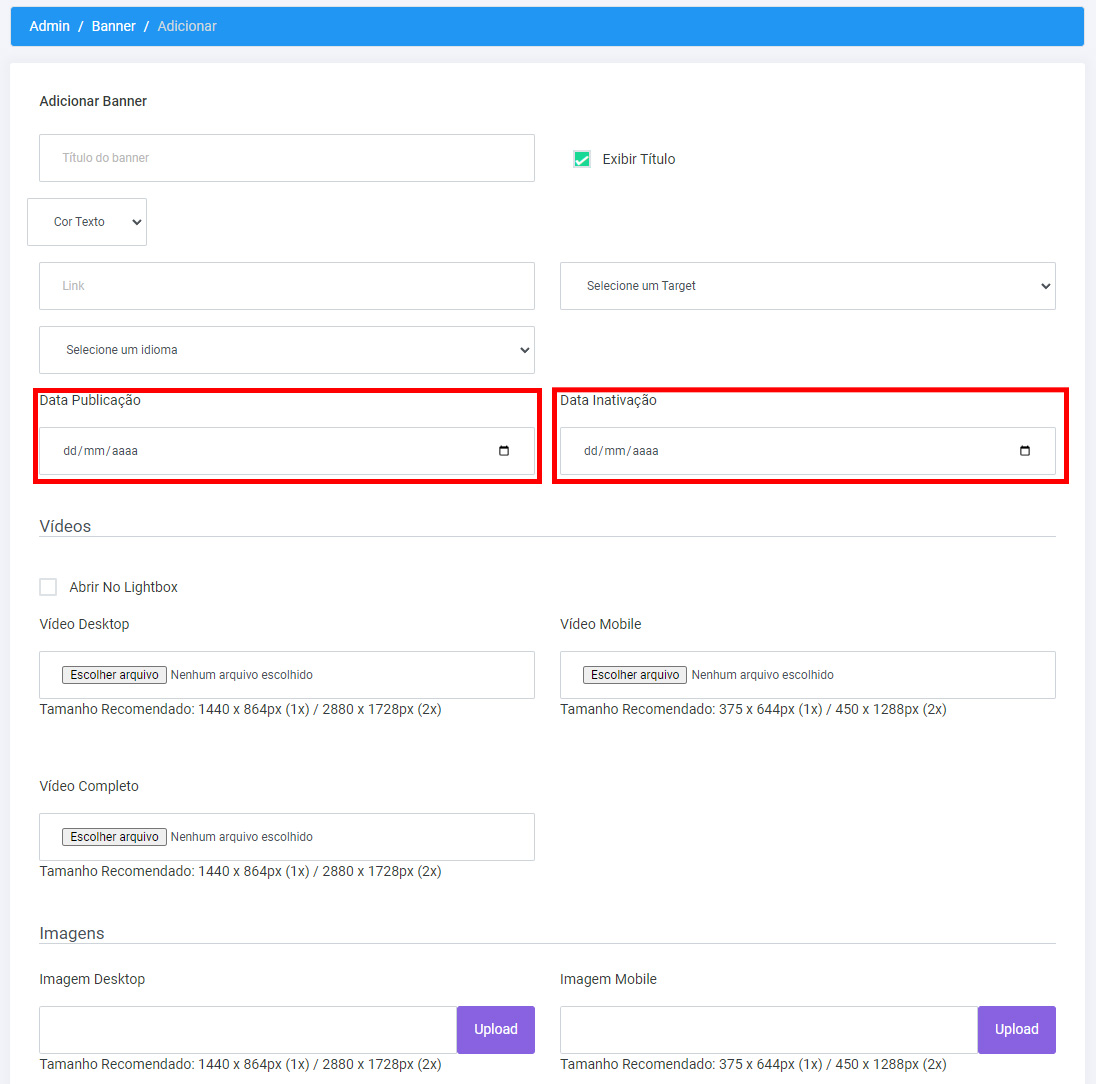Viewport: 1096px width, 1084px height.
Task: Expand the Cor Texto dropdown
Action: 87,222
